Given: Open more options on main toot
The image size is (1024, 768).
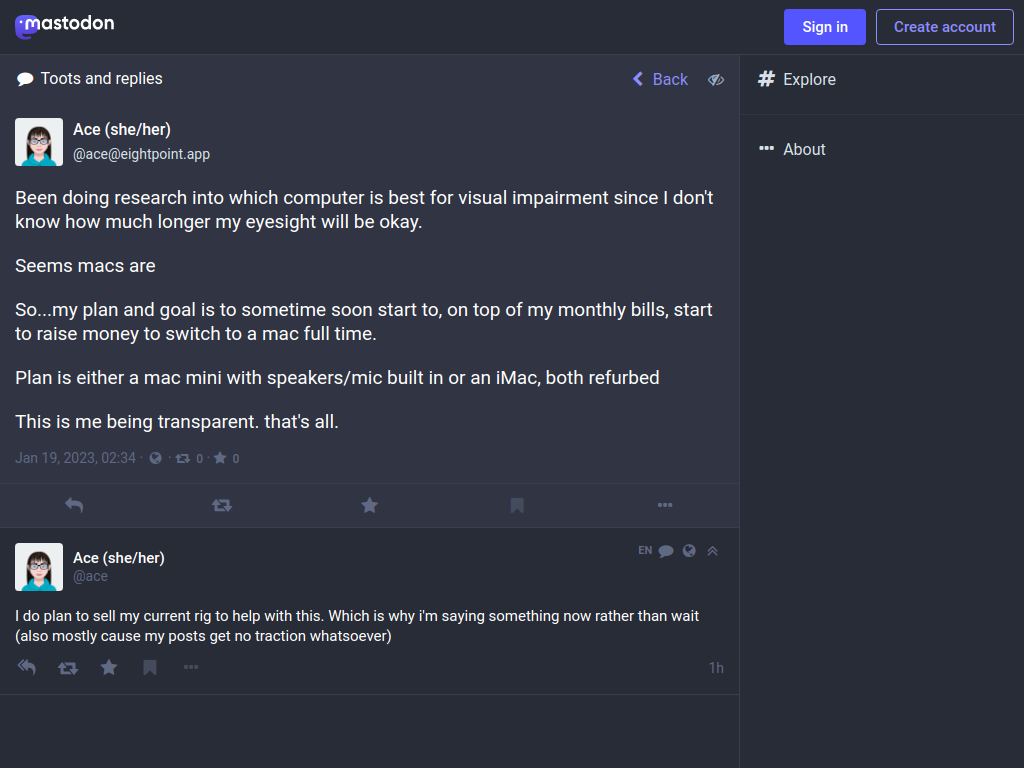Looking at the screenshot, I should coord(665,505).
